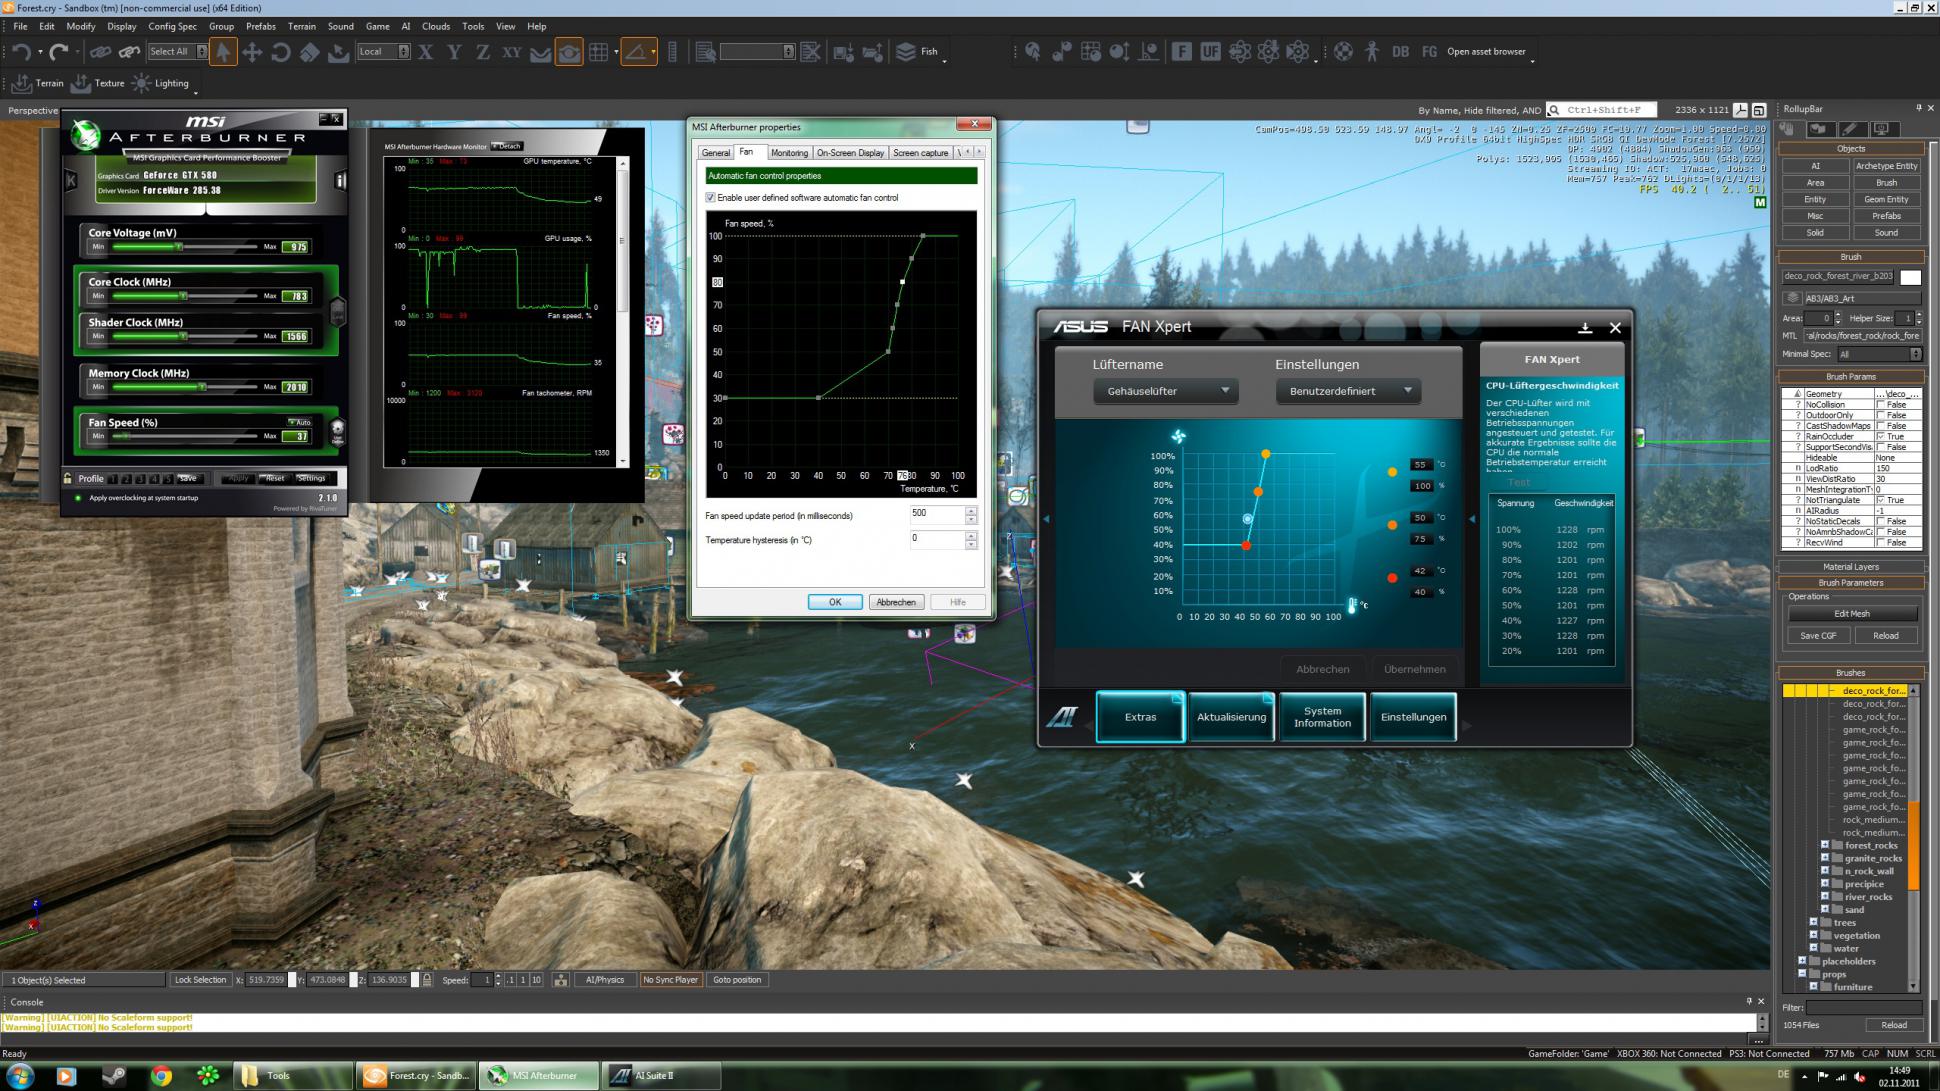Image resolution: width=1940 pixels, height=1091 pixels.
Task: Switch to the Monitoring tab
Action: tap(788, 153)
